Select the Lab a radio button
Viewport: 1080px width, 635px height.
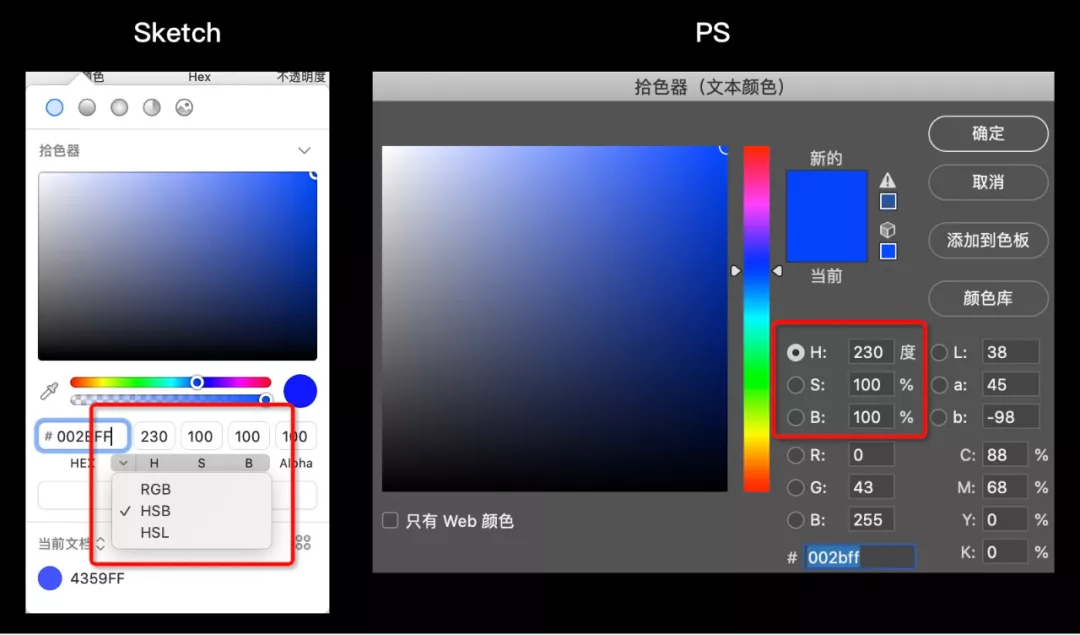[939, 385]
